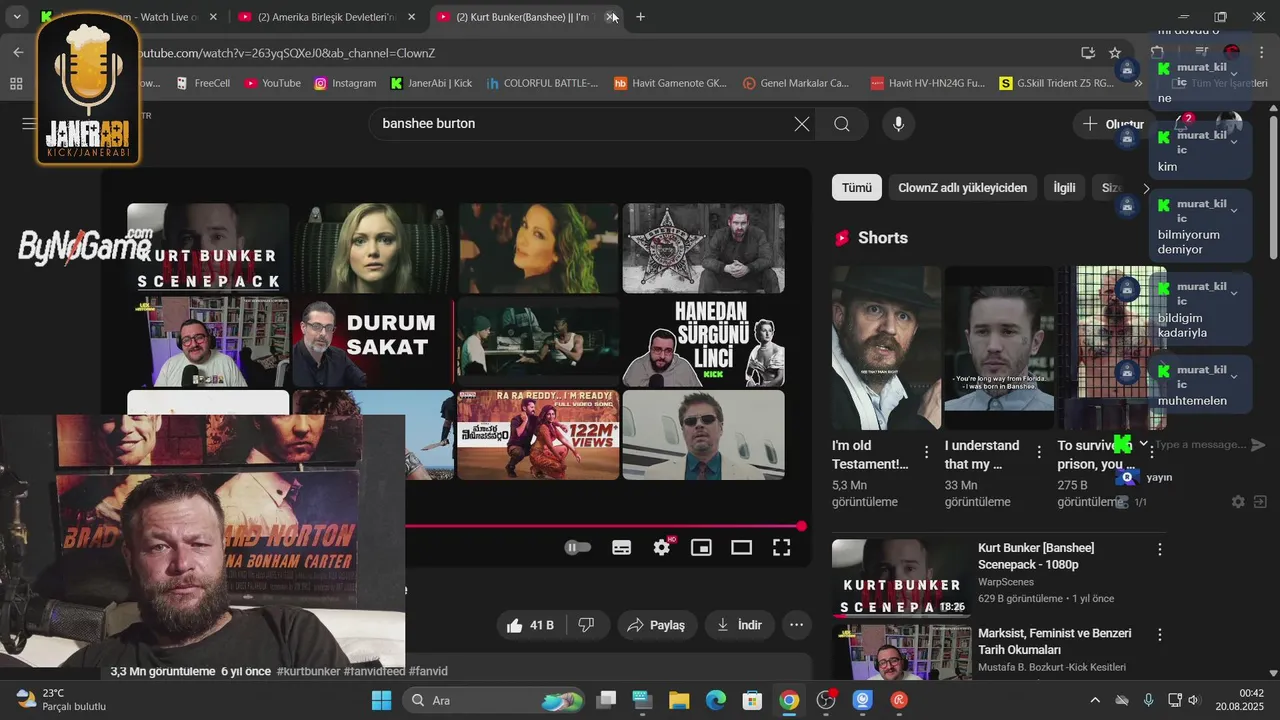Open options for 'I understand that my' short

[1039, 452]
